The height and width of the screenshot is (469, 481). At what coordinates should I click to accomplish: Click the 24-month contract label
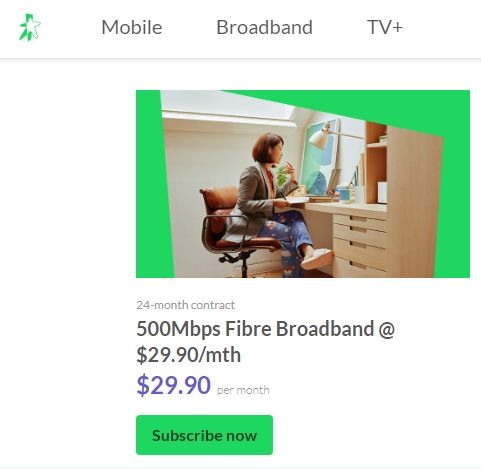pyautogui.click(x=186, y=305)
